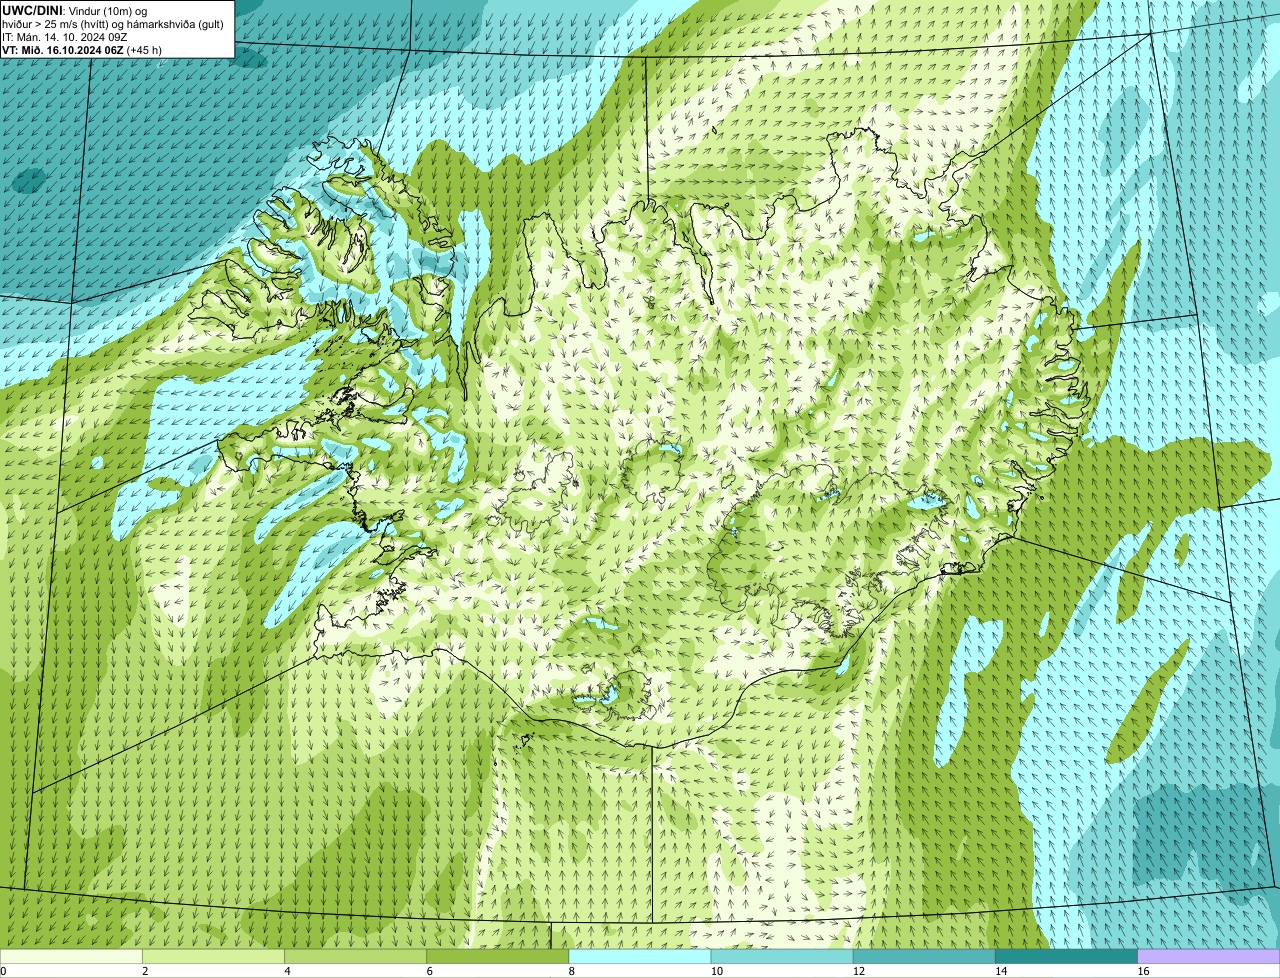Click the 8–10 m/s light cyan legend swatch
Screen dimensions: 1280x978
(x=640, y=956)
